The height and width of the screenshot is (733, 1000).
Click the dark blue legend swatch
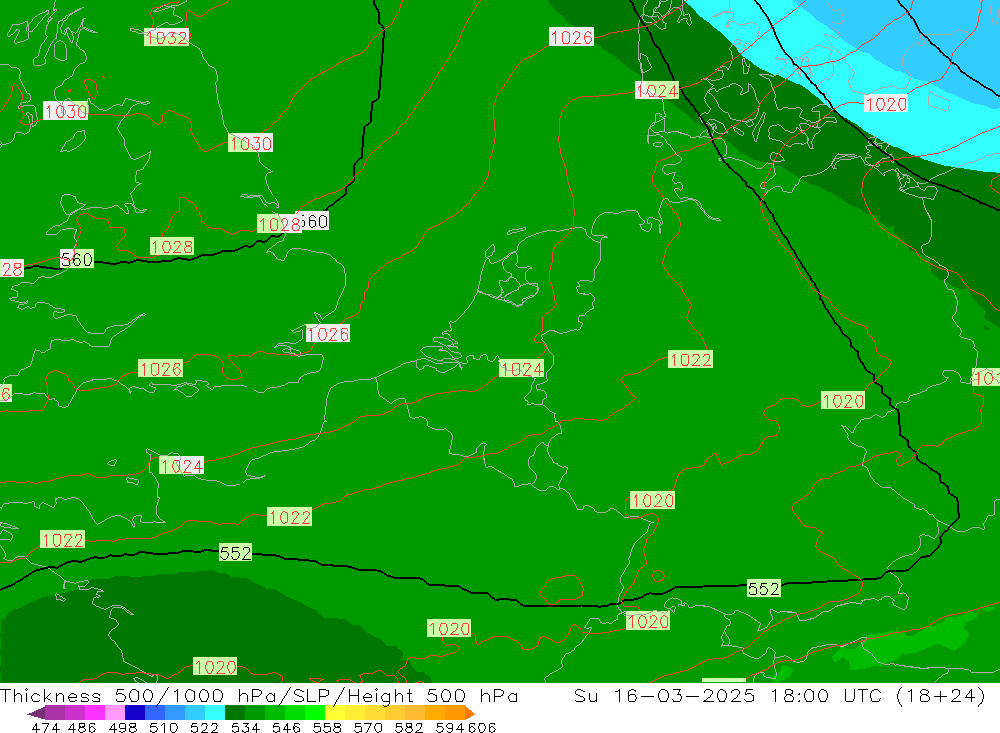(x=135, y=713)
